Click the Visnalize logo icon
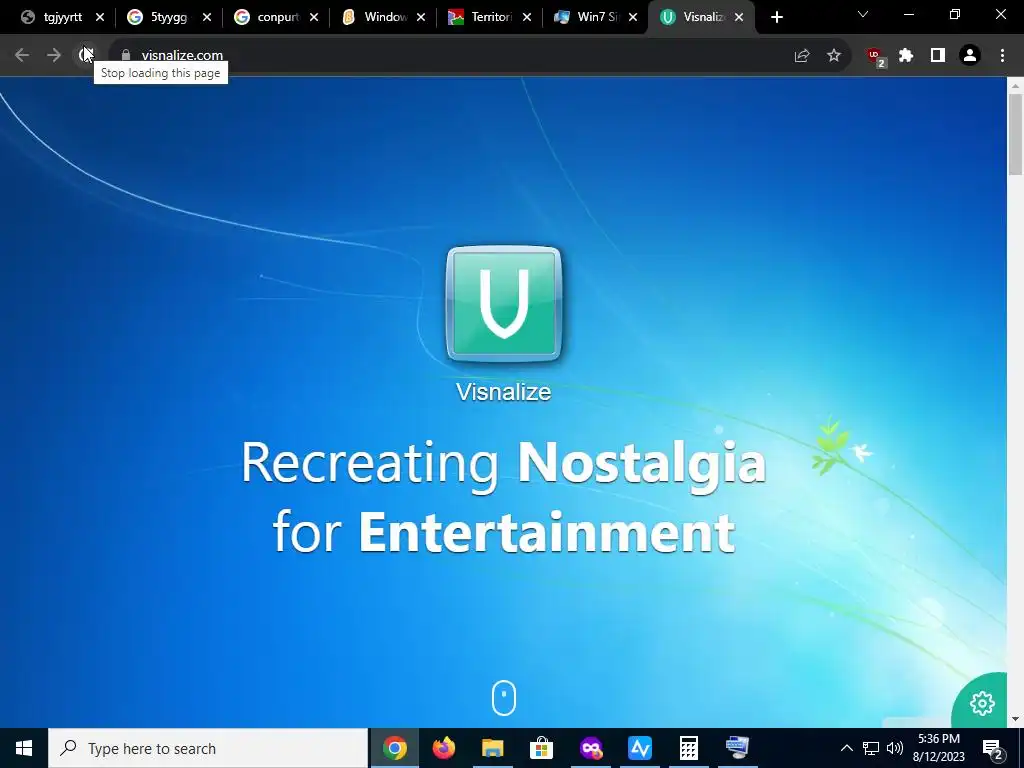 tap(504, 304)
